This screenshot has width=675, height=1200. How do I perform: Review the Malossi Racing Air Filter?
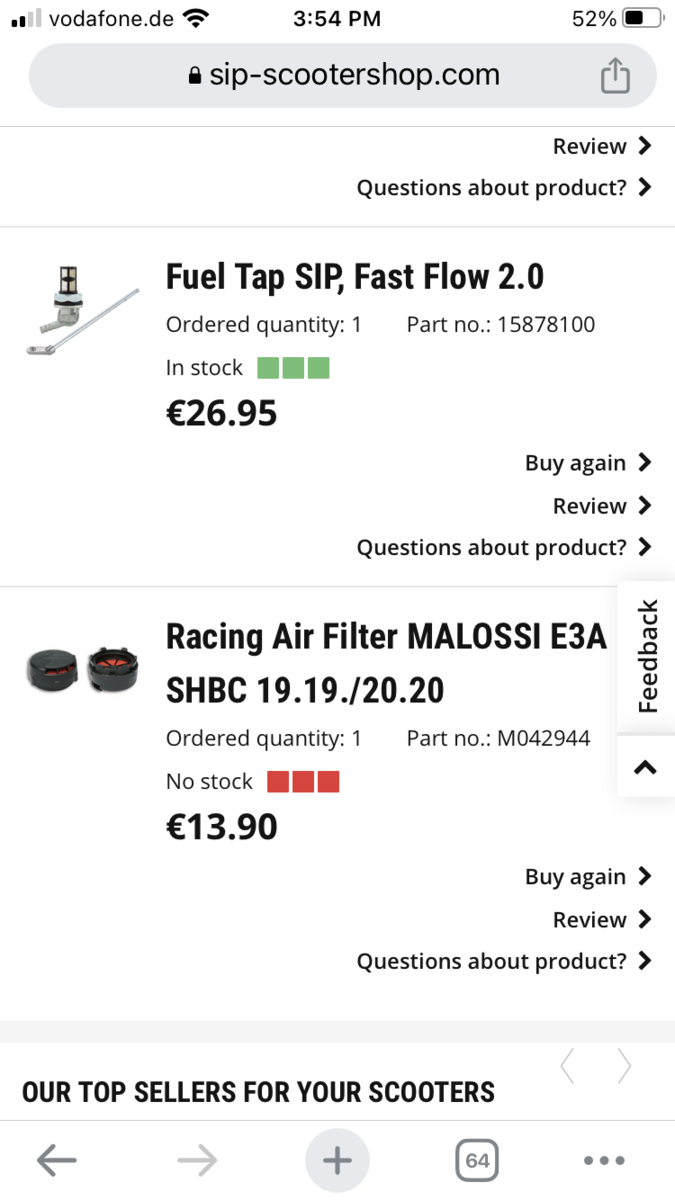coord(601,920)
